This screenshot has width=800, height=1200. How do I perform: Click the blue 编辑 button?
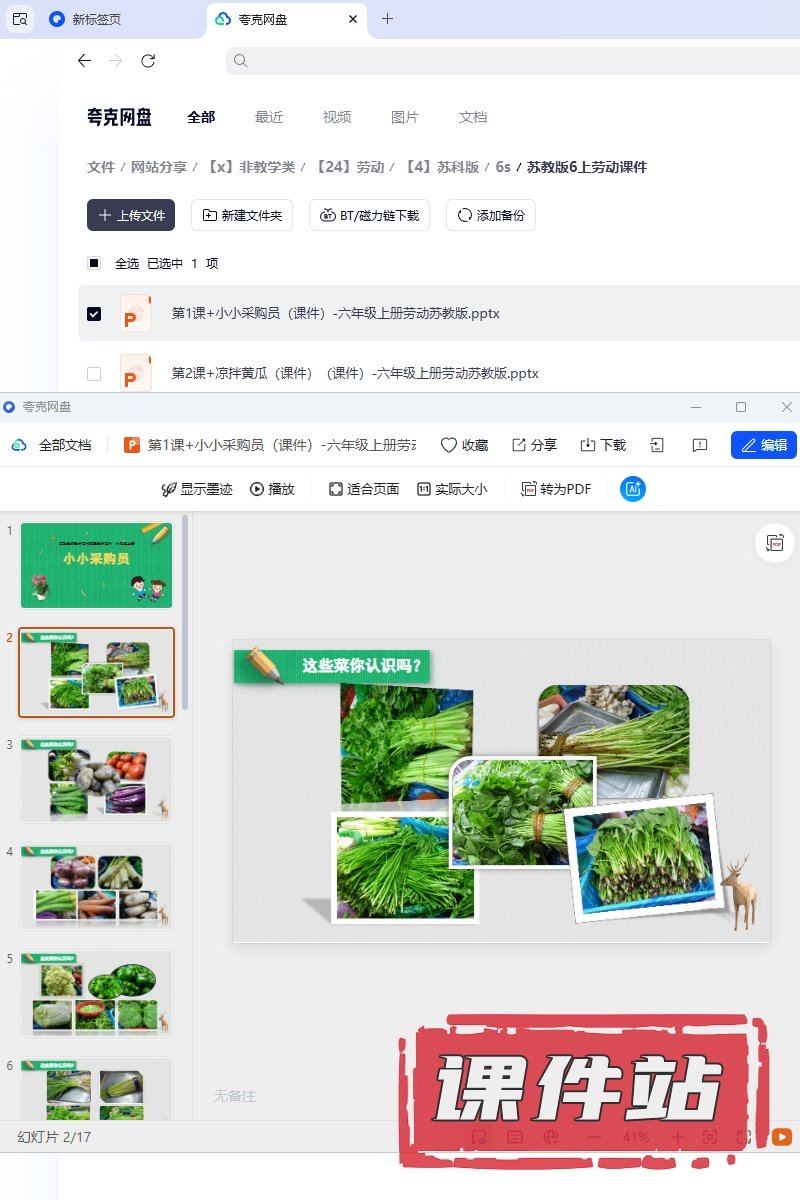763,445
